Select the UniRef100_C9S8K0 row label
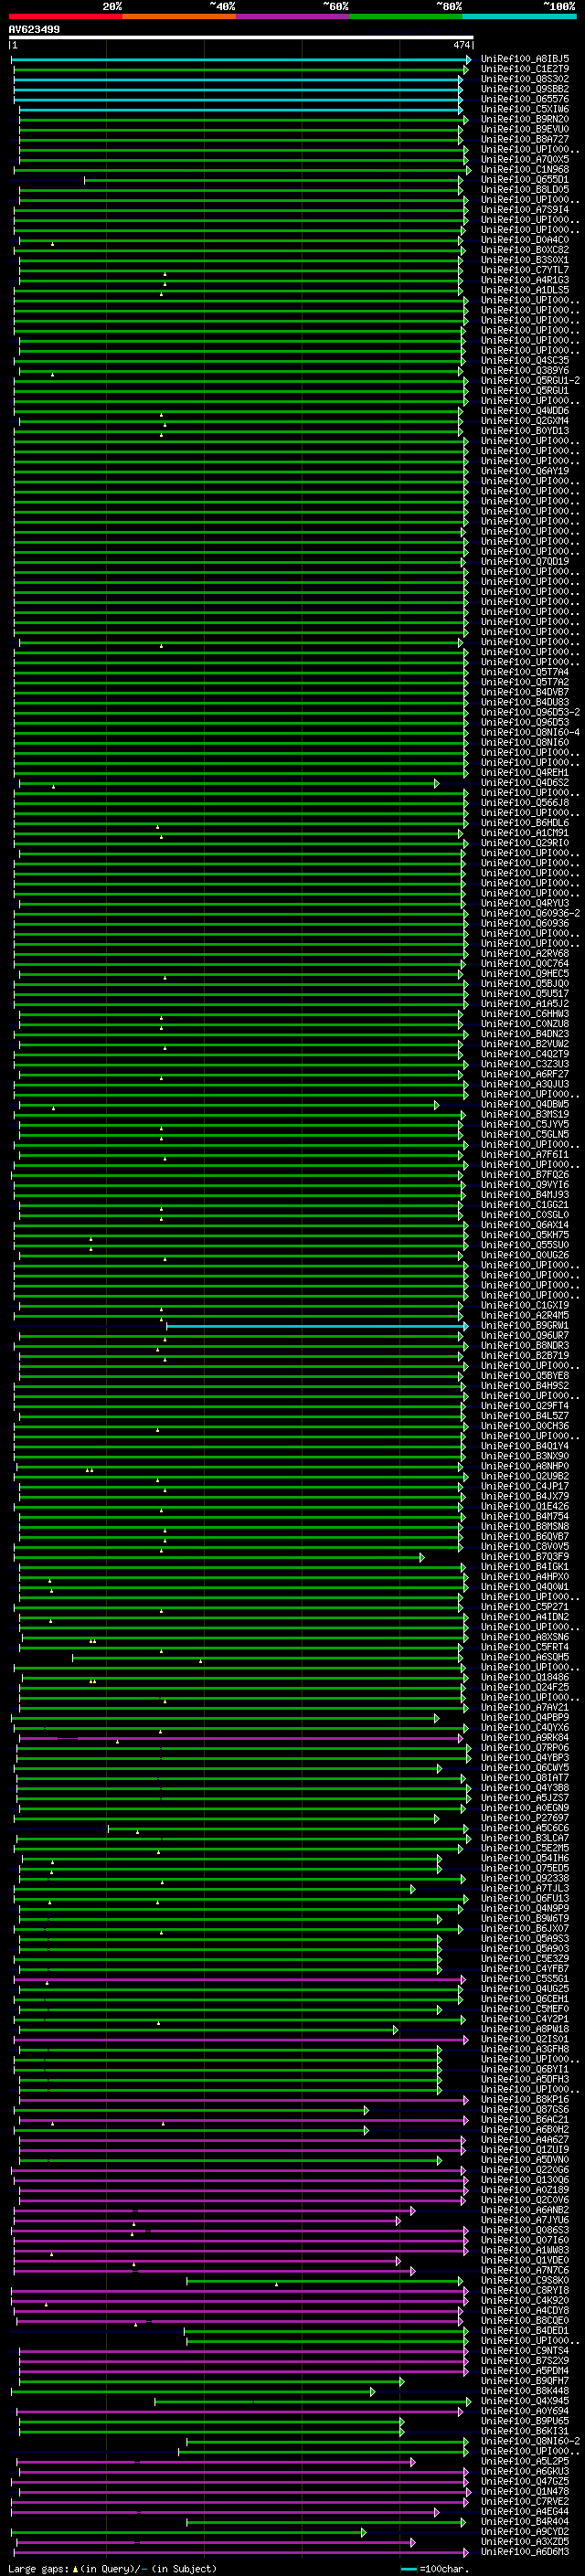This screenshot has width=585, height=2576. pos(525,2280)
